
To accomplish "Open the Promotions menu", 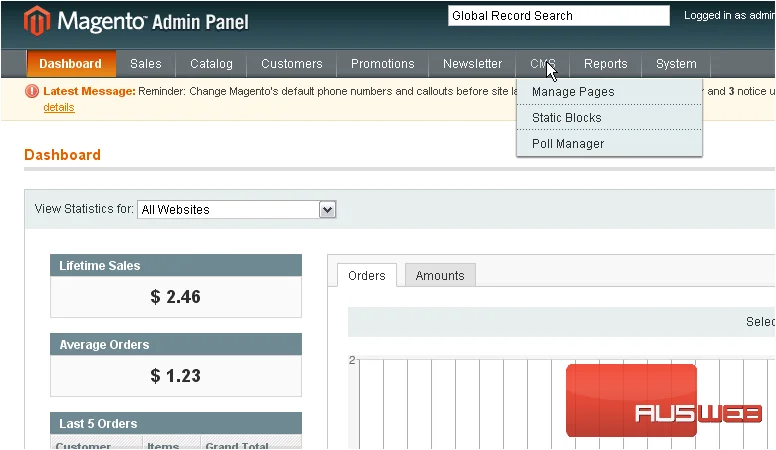I will click(x=383, y=63).
